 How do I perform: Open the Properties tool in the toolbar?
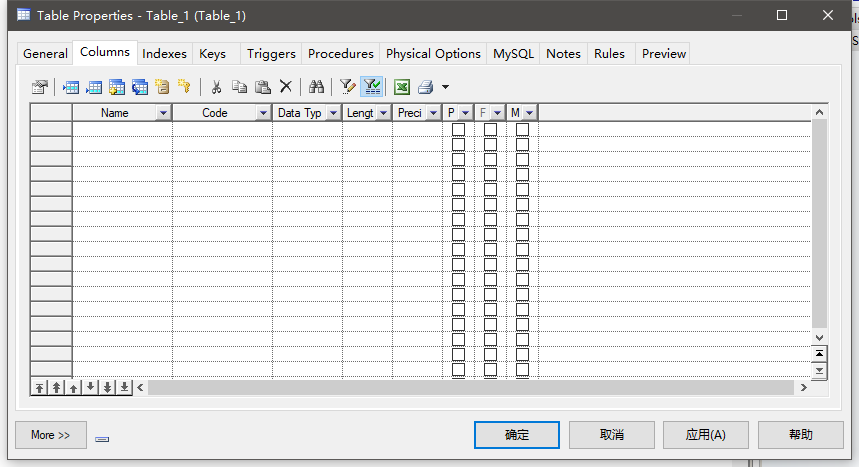(39, 87)
